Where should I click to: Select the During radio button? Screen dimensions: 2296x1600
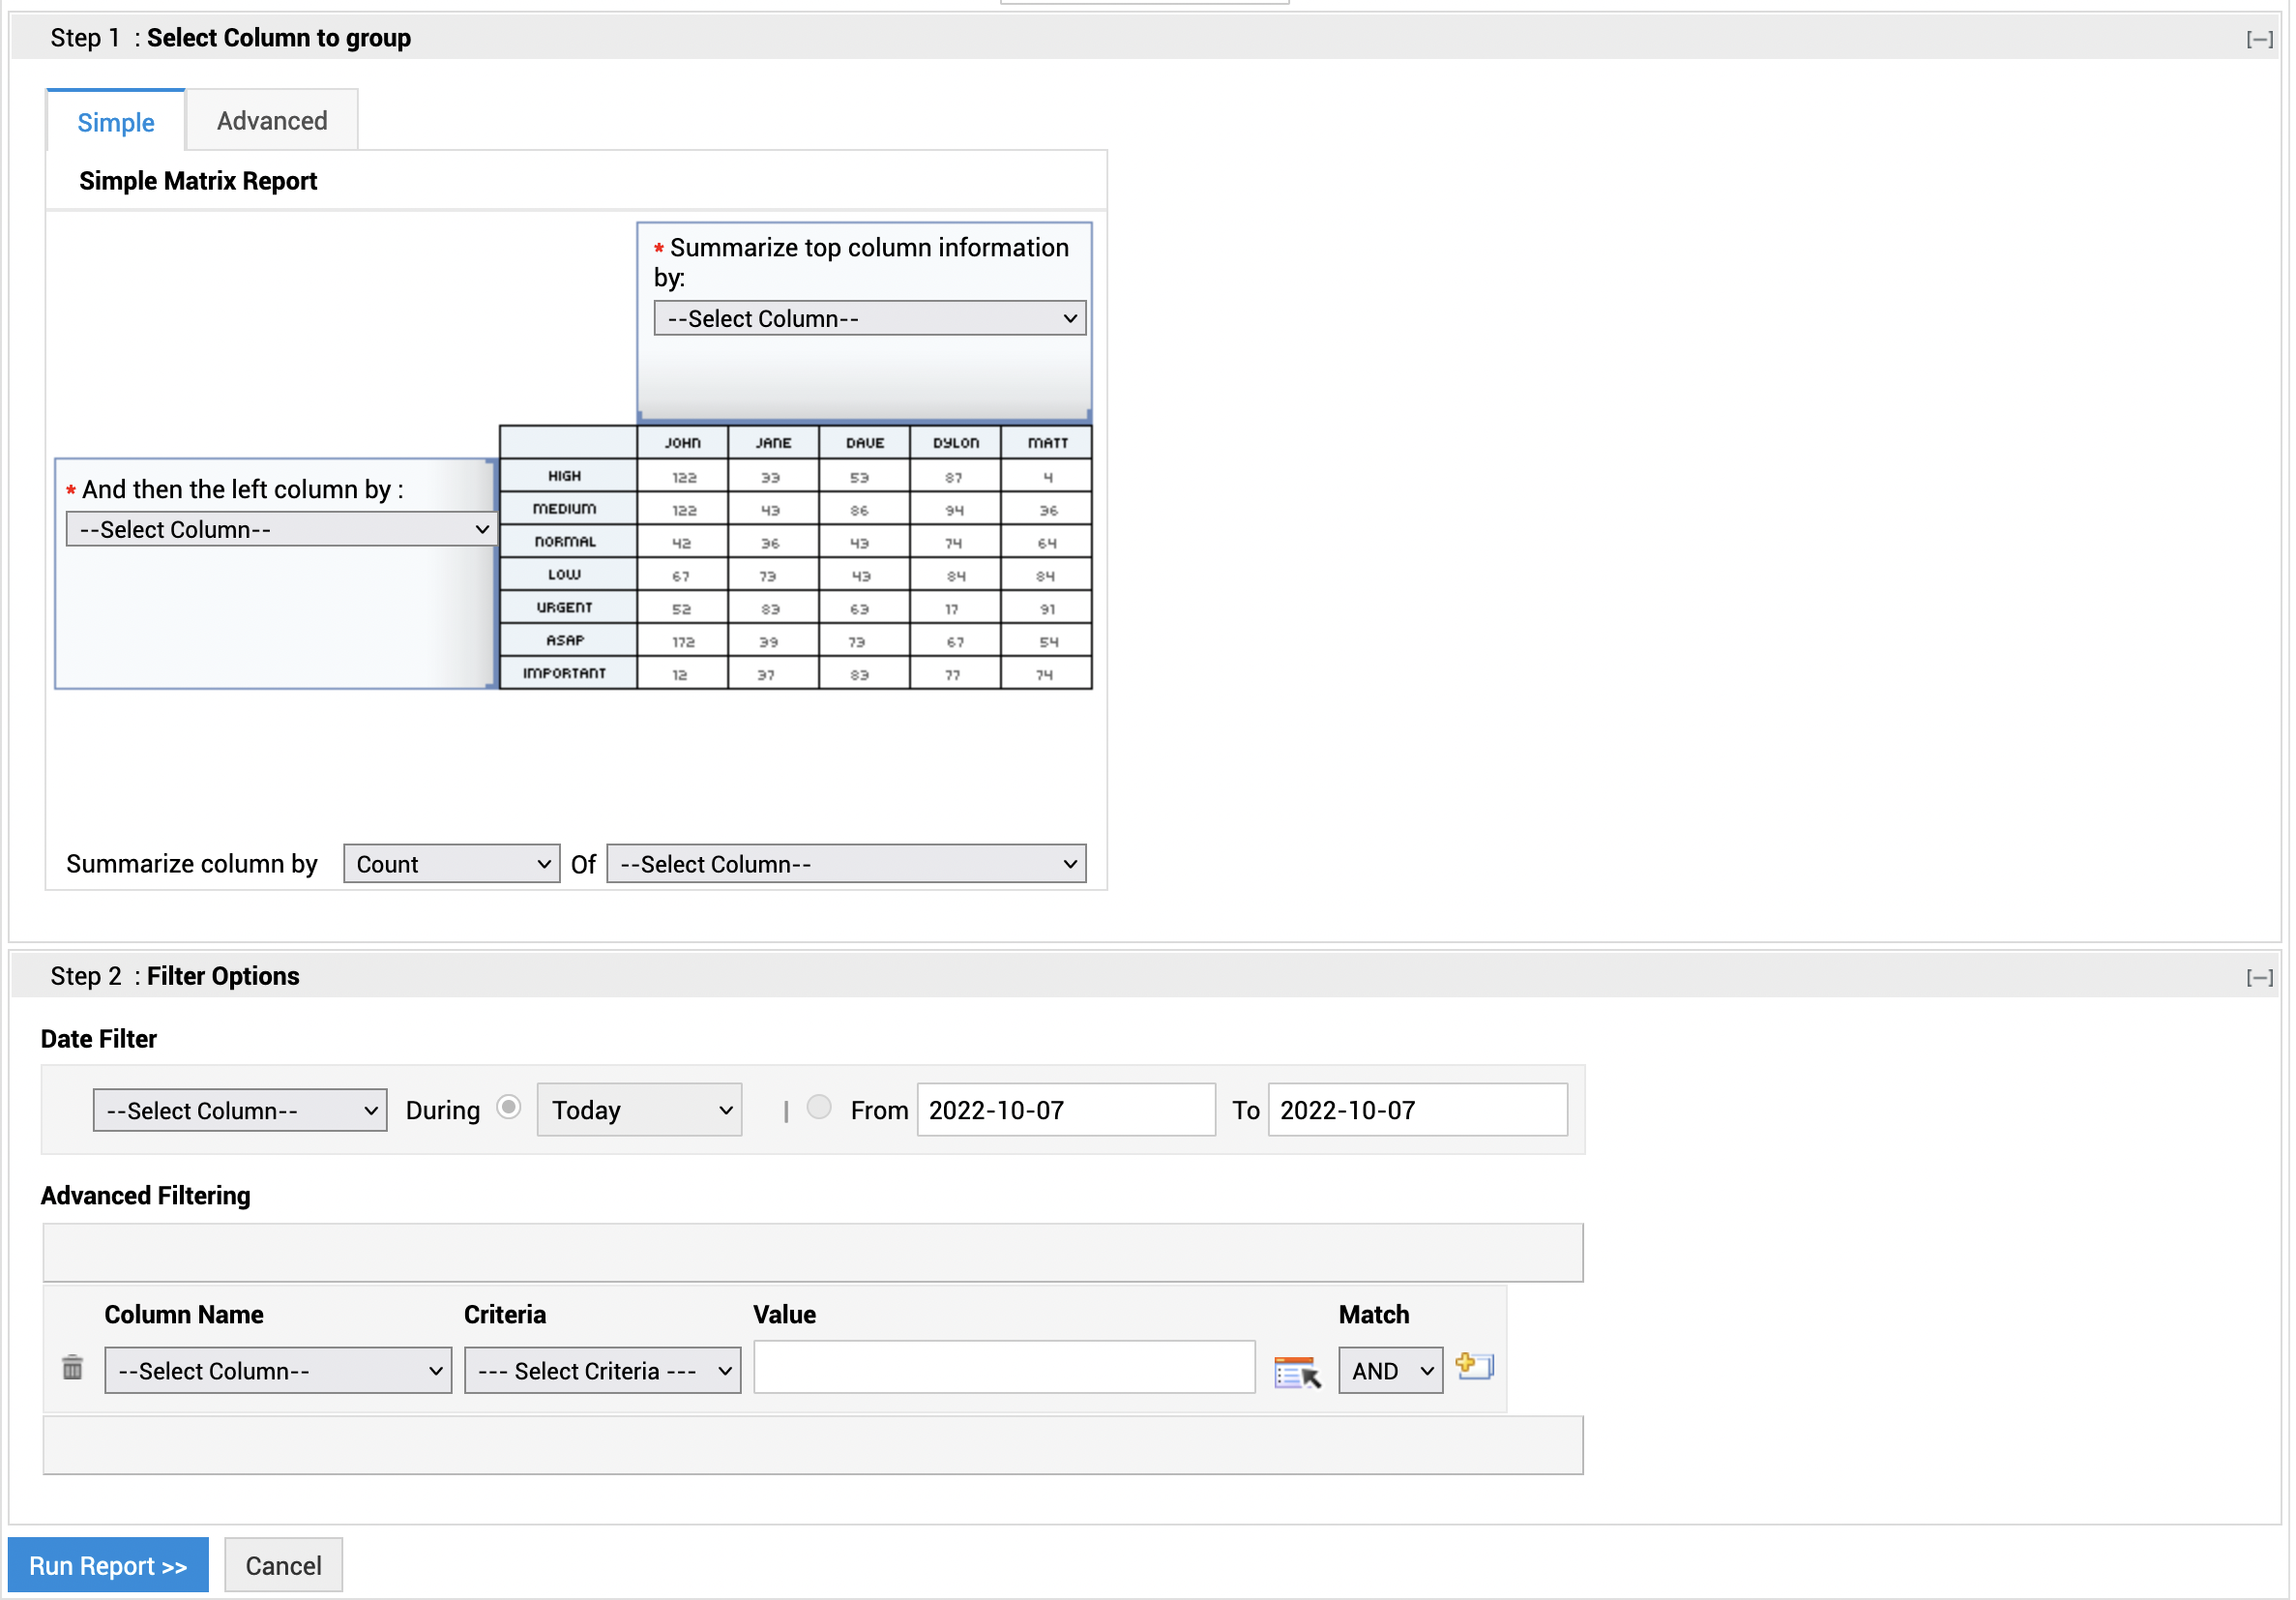click(x=509, y=1108)
